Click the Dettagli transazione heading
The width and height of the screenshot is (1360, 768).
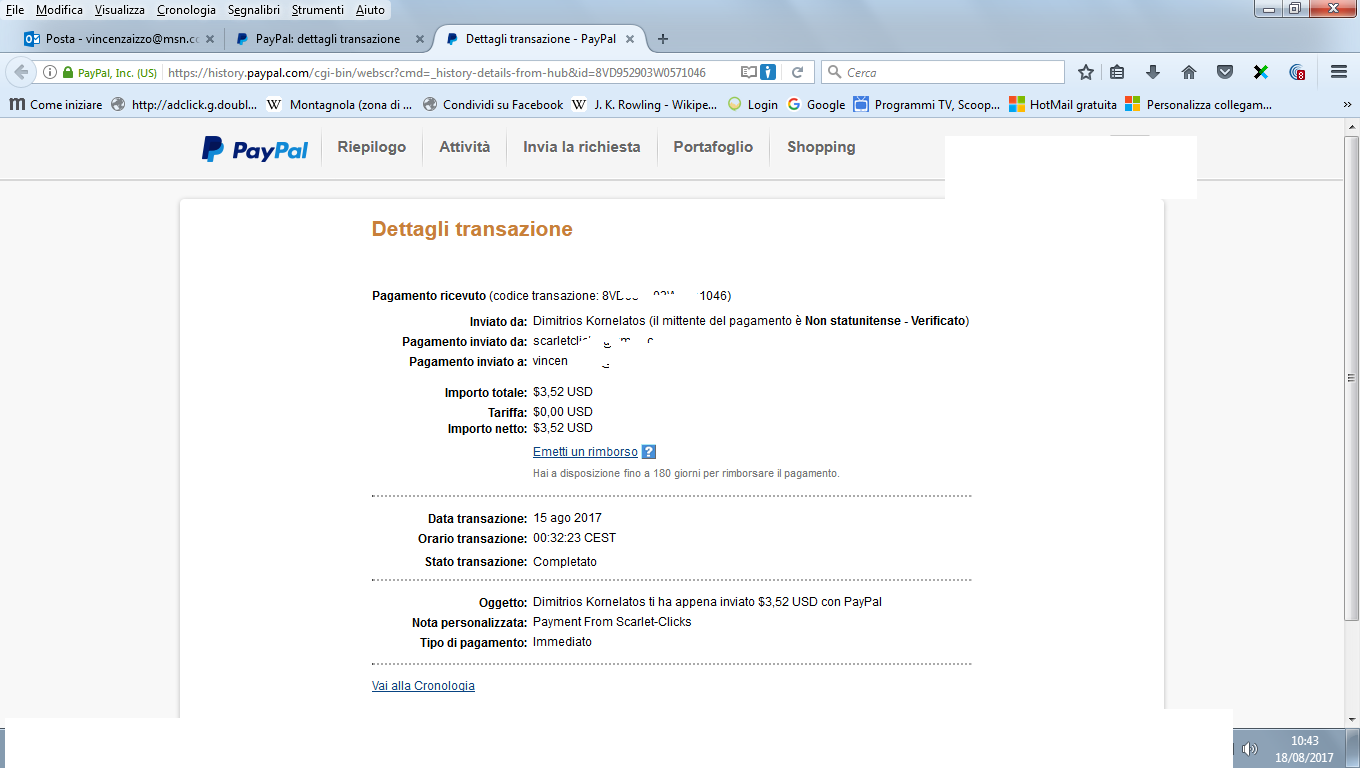(x=472, y=229)
